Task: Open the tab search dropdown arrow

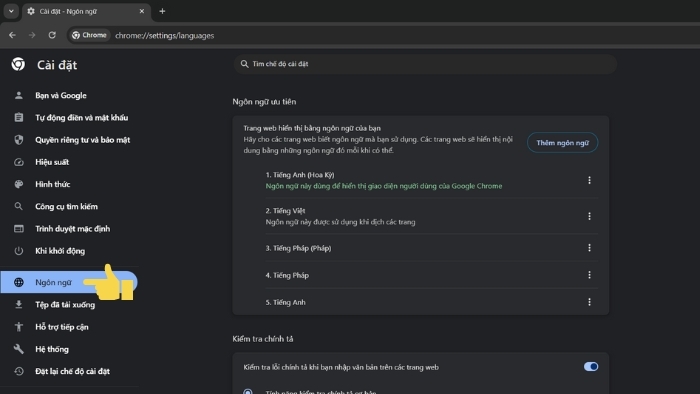Action: (x=11, y=11)
